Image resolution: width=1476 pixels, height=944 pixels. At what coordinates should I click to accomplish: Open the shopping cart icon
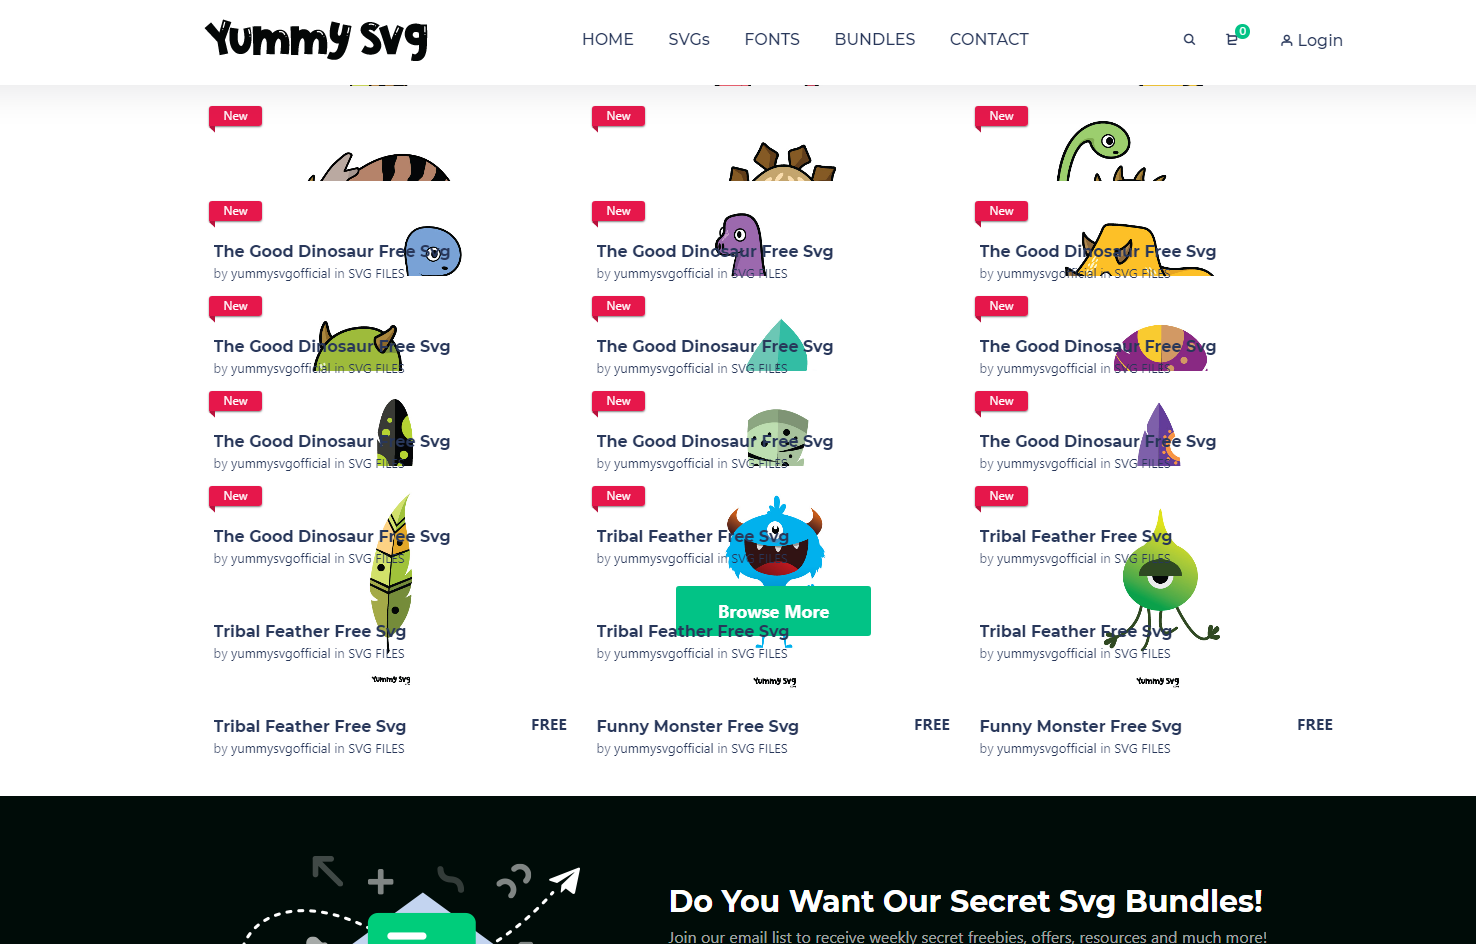[x=1232, y=40]
